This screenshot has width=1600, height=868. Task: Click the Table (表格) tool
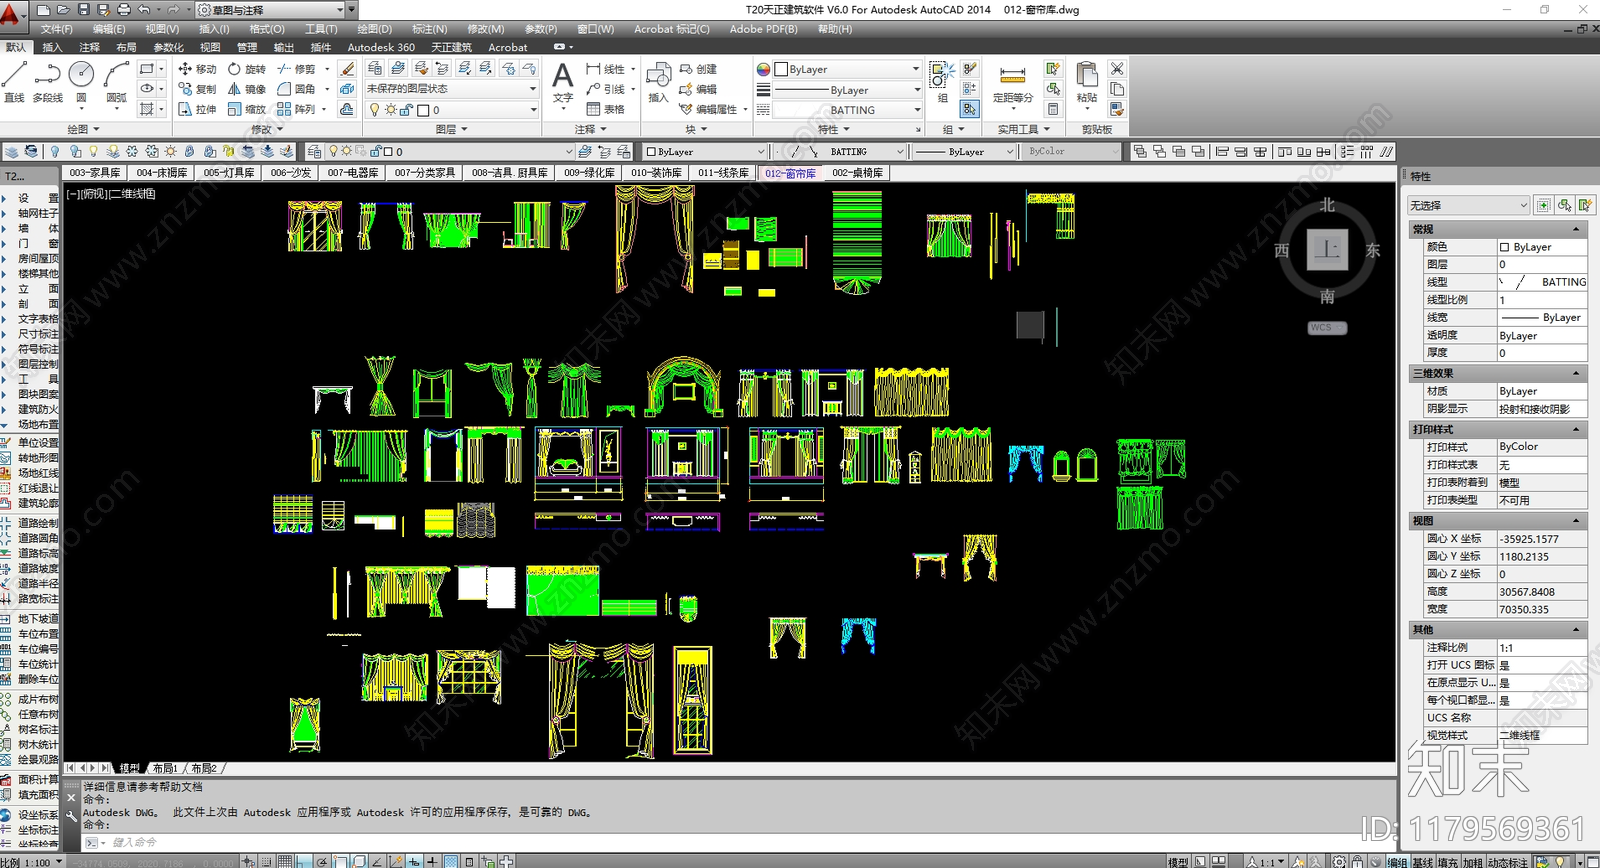605,109
